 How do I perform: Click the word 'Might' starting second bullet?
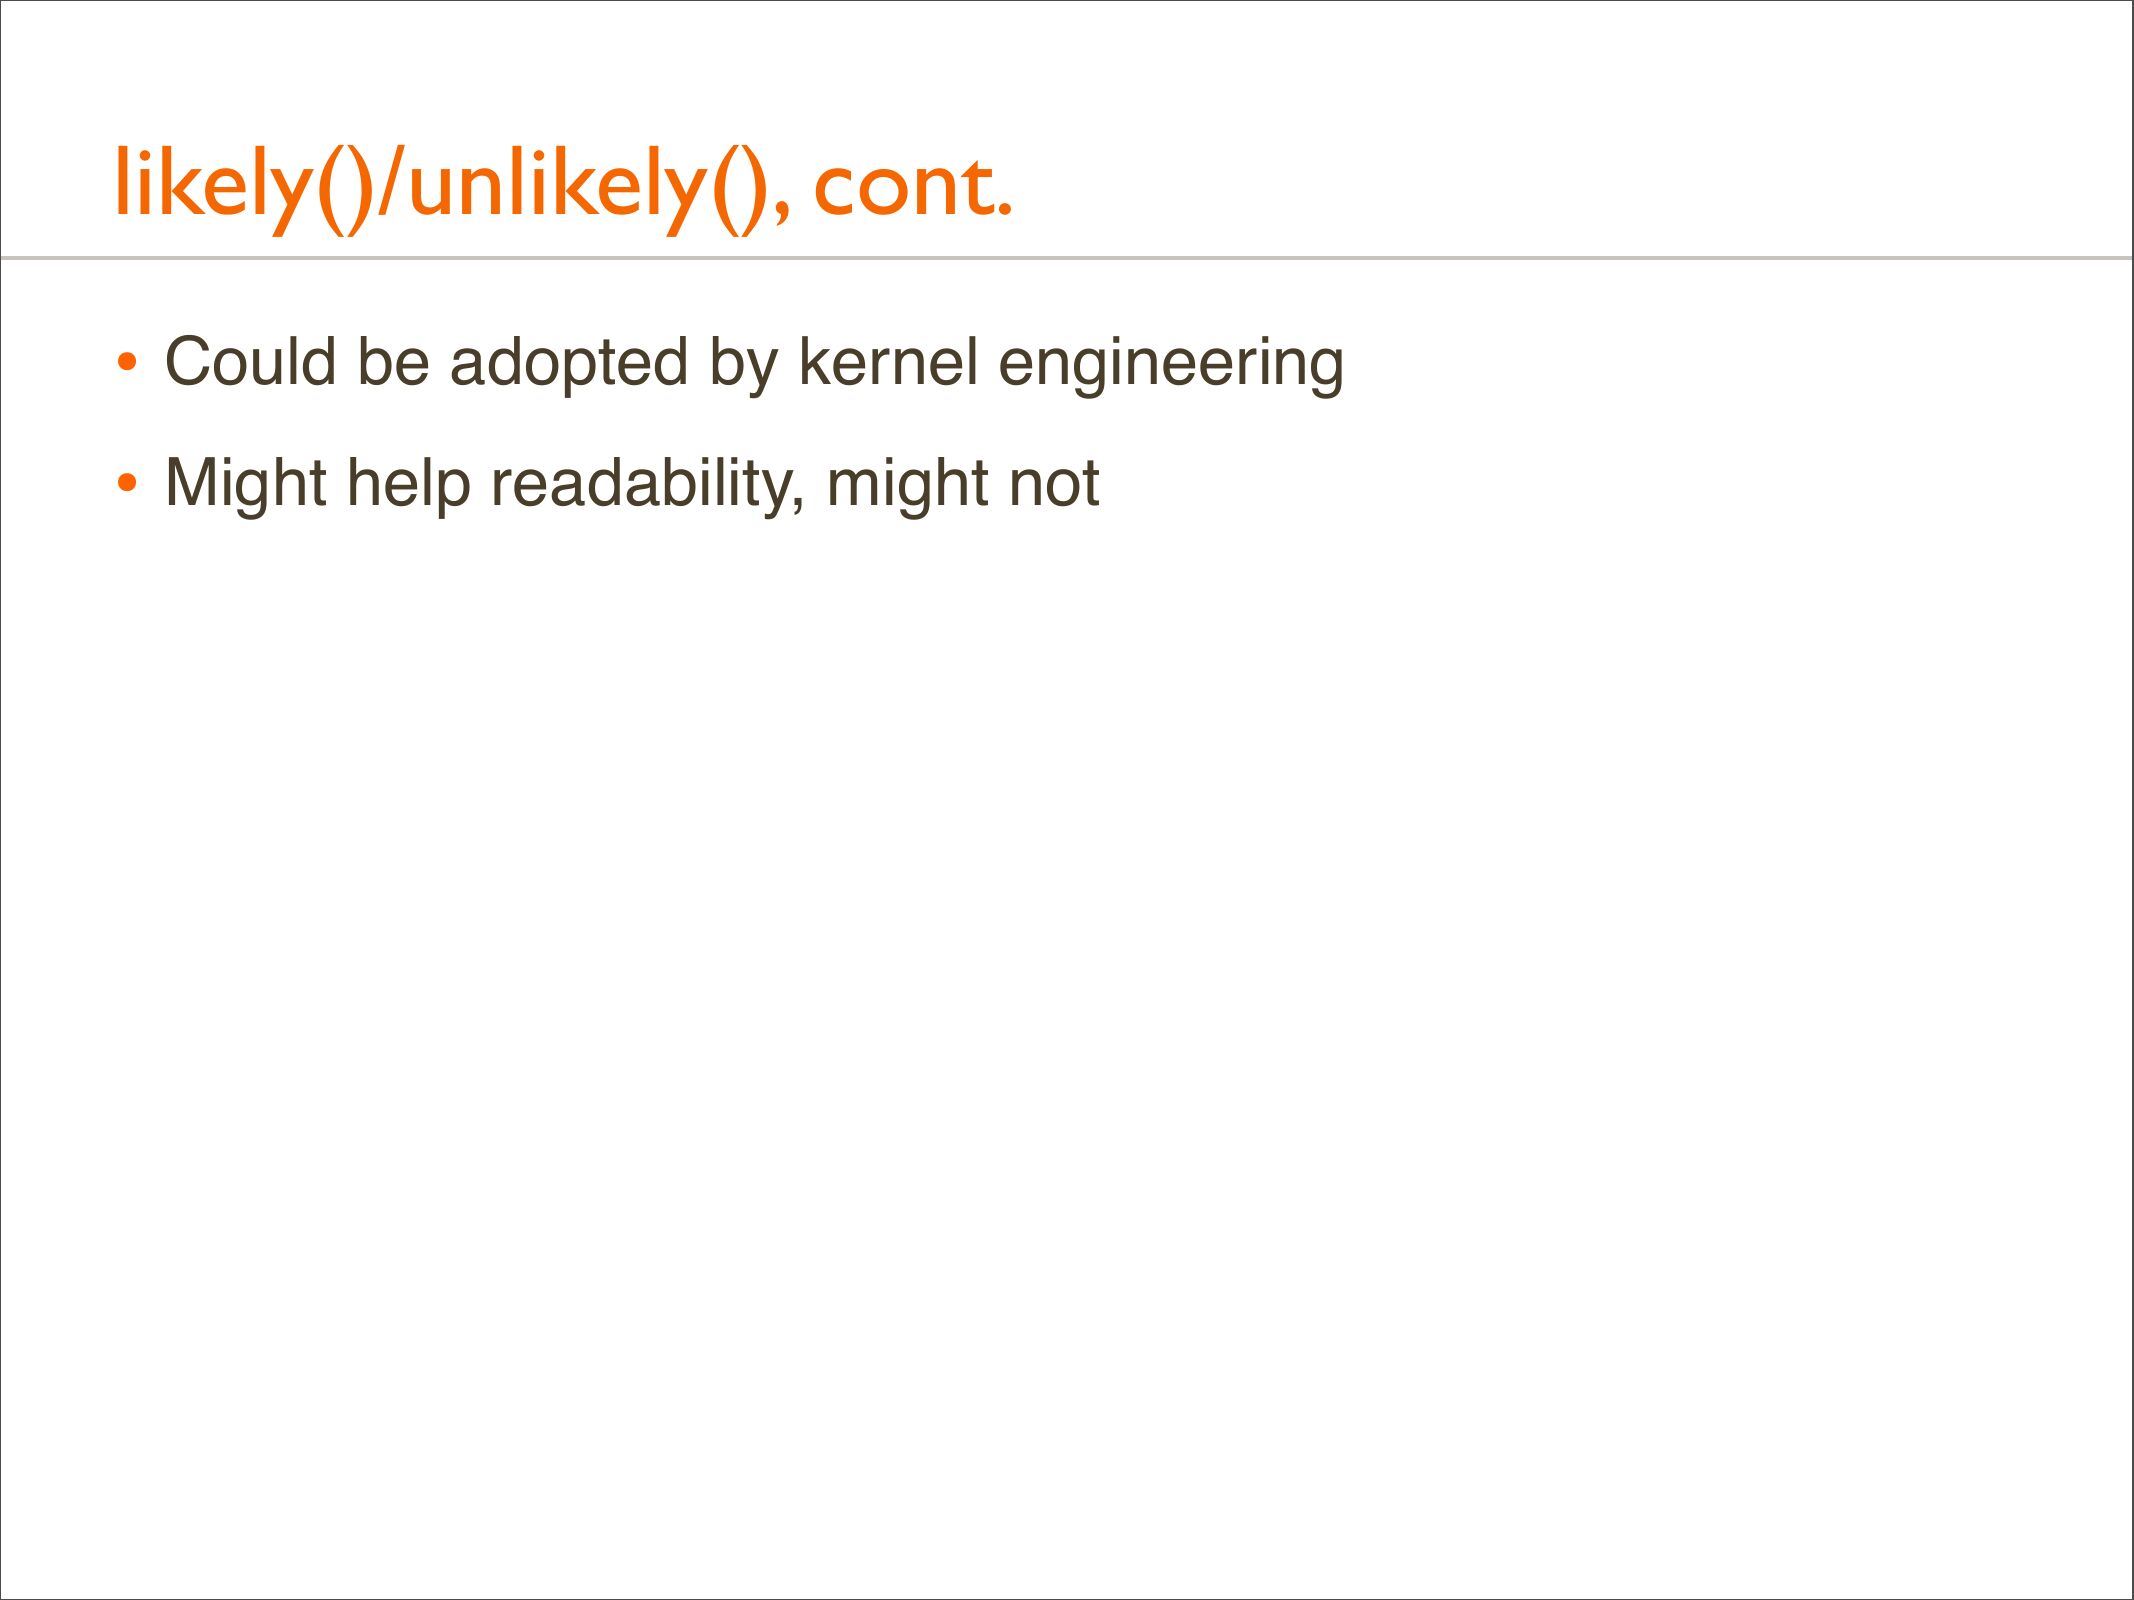tap(246, 483)
